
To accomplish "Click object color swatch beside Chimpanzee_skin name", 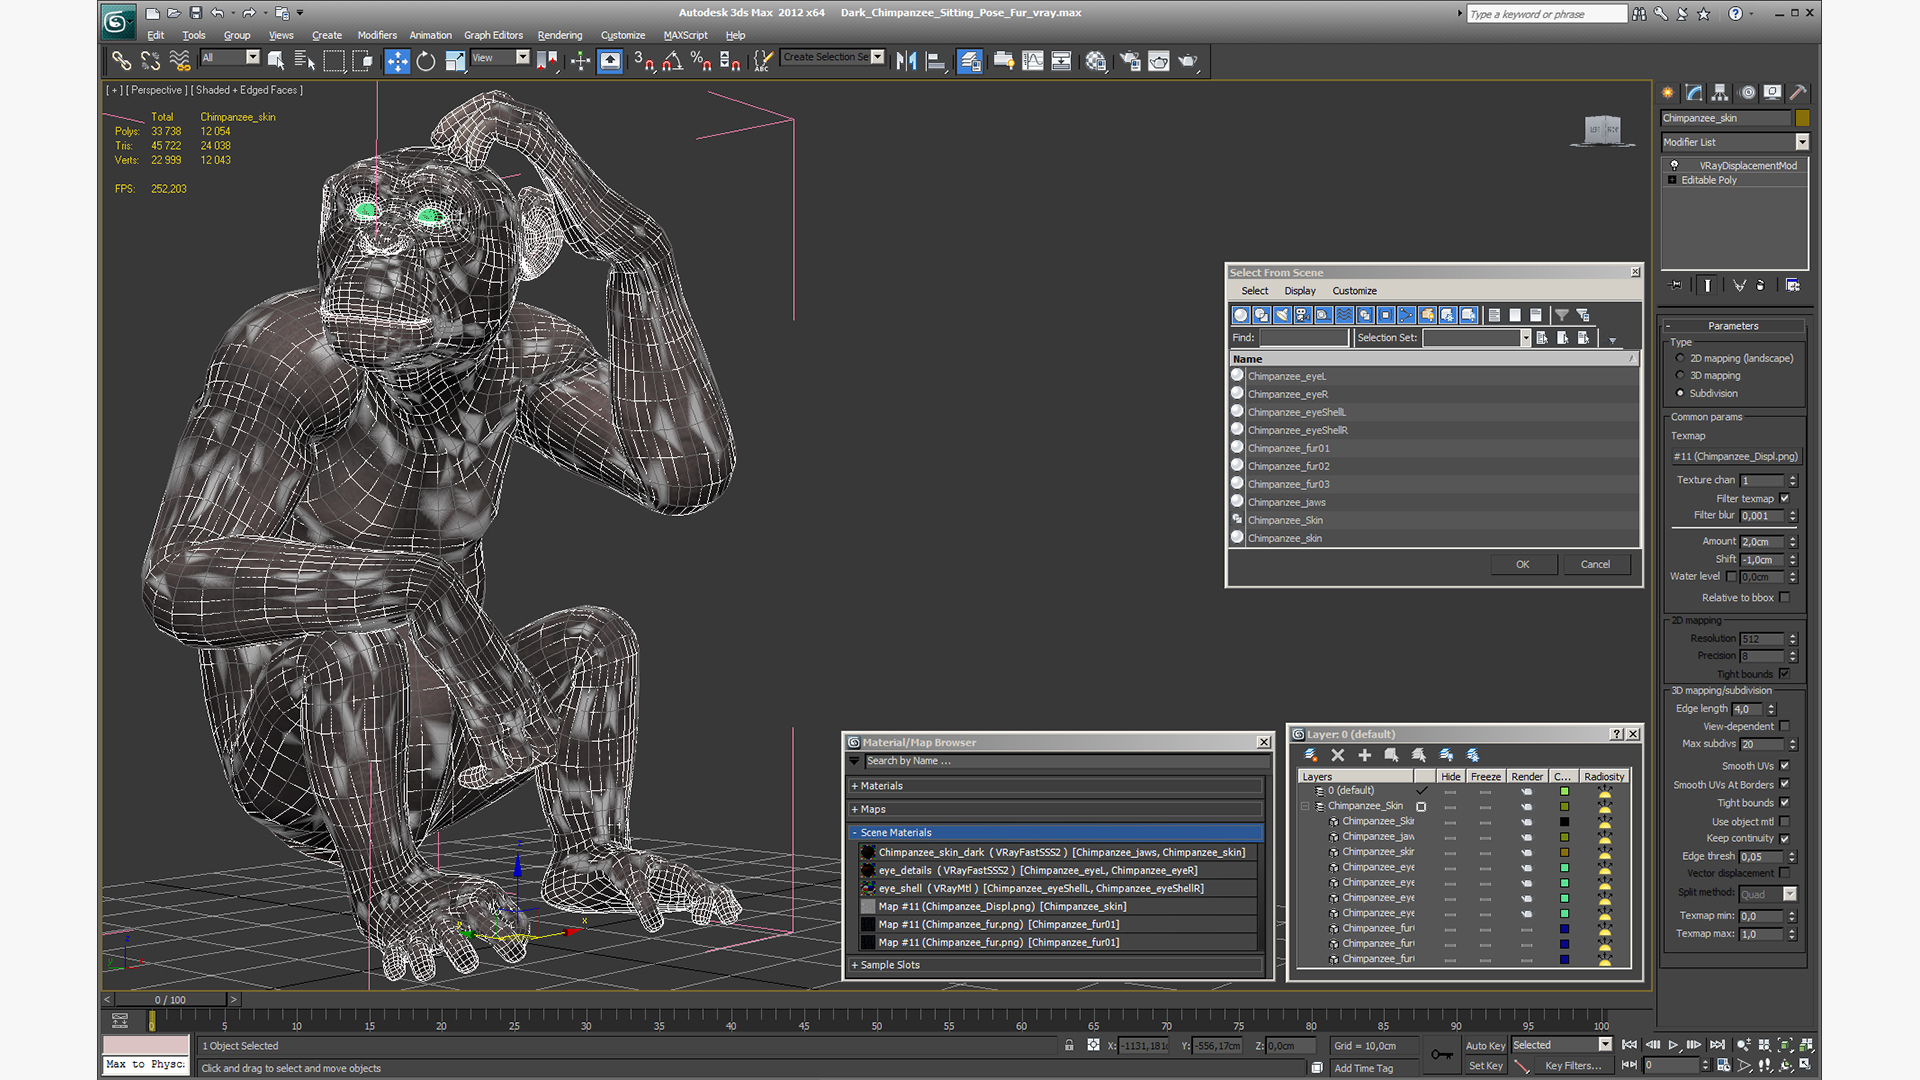I will [x=1802, y=118].
